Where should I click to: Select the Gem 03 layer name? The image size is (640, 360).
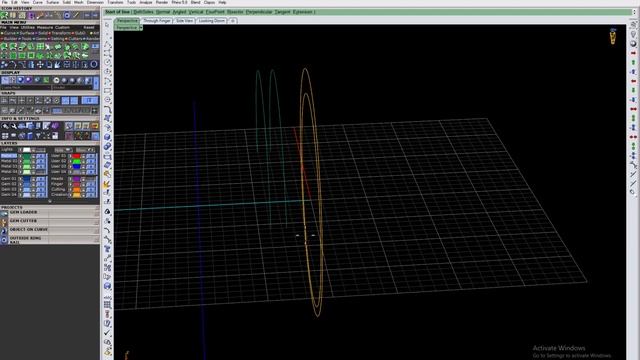pos(9,189)
